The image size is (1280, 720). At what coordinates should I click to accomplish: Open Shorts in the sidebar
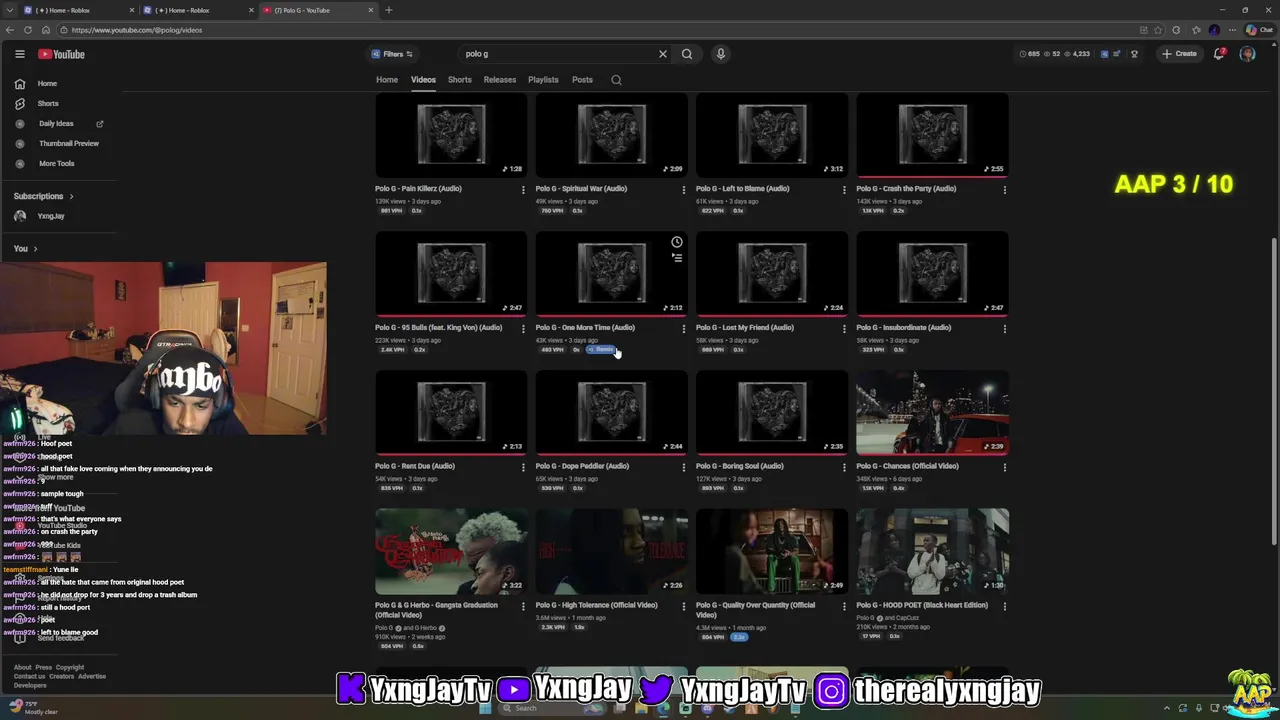60,104
